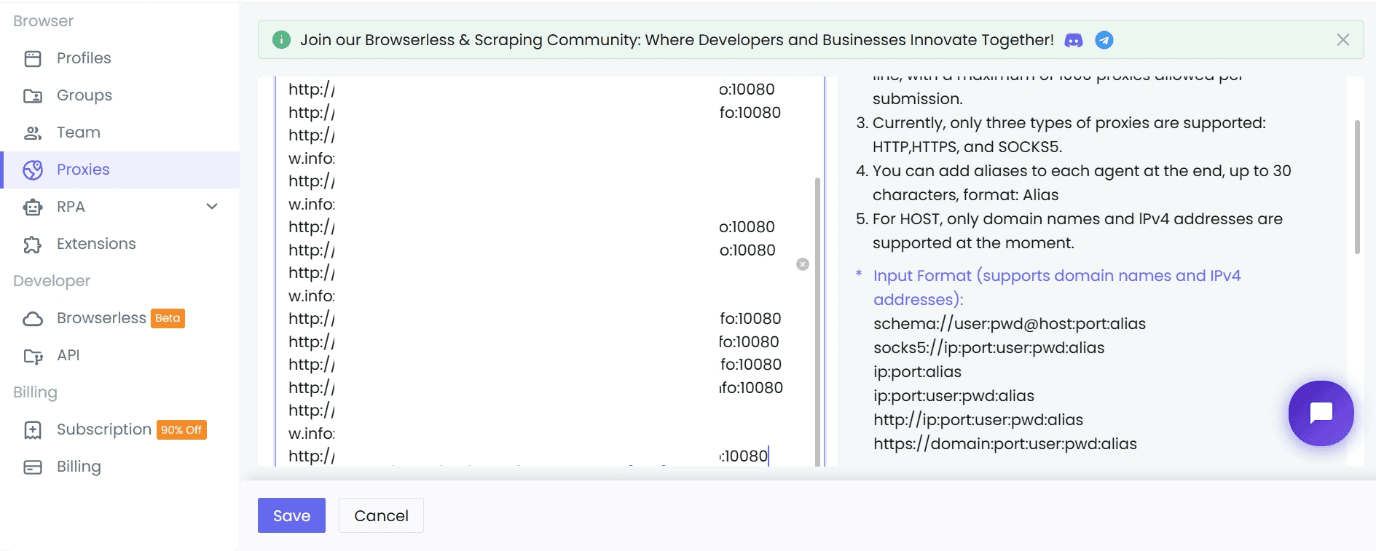Open Profiles section
The image size is (1376, 551).
pyautogui.click(x=84, y=58)
